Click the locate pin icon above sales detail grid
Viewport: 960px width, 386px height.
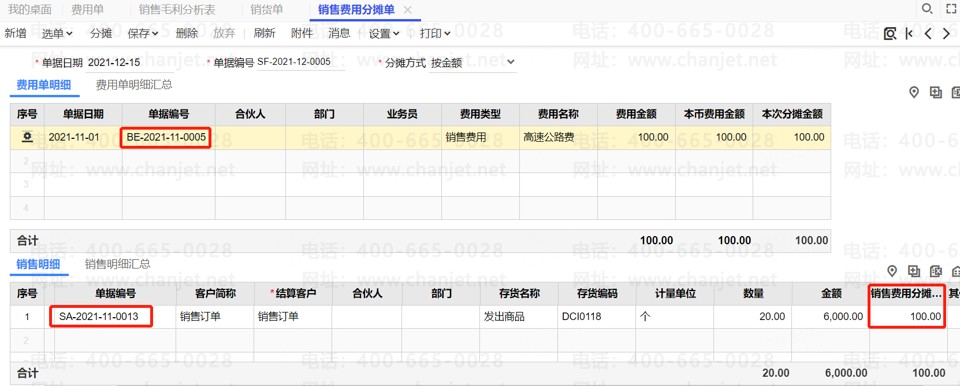click(892, 271)
